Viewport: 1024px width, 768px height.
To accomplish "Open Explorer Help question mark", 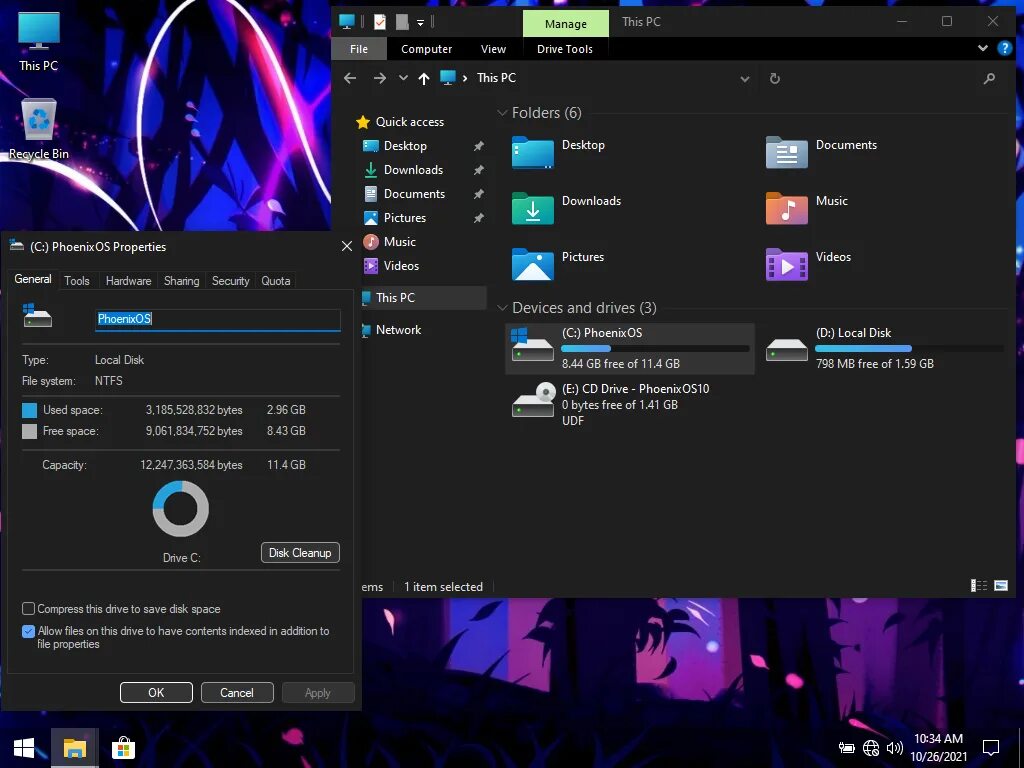I will pyautogui.click(x=1004, y=48).
